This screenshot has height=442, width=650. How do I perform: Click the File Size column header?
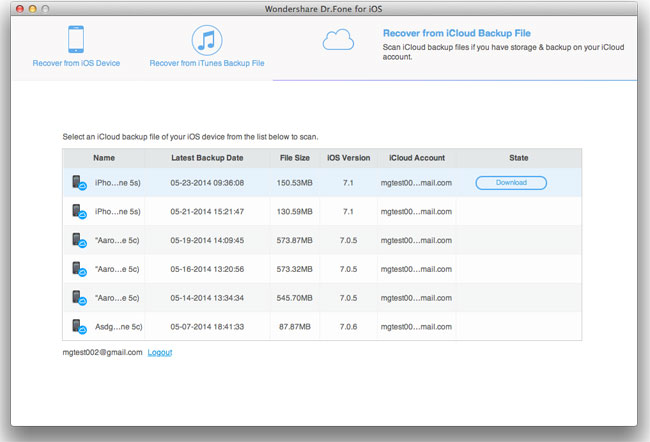[x=295, y=158]
